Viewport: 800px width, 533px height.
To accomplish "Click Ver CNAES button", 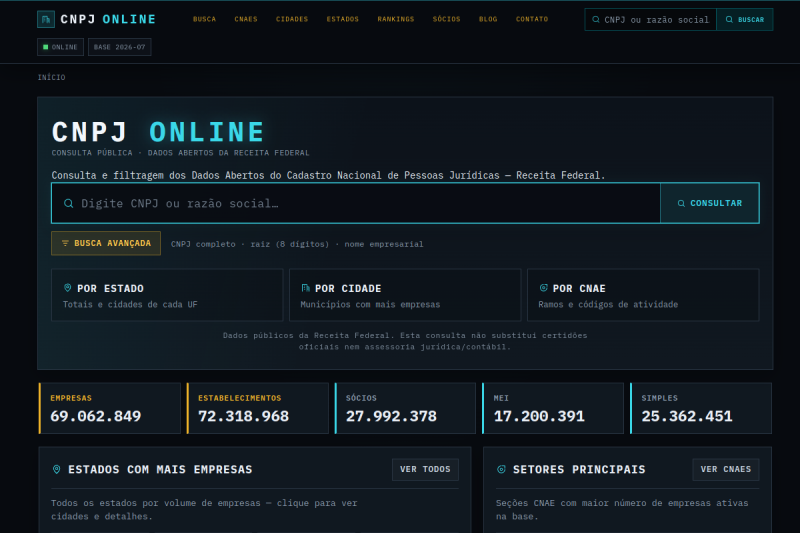I will click(x=726, y=469).
